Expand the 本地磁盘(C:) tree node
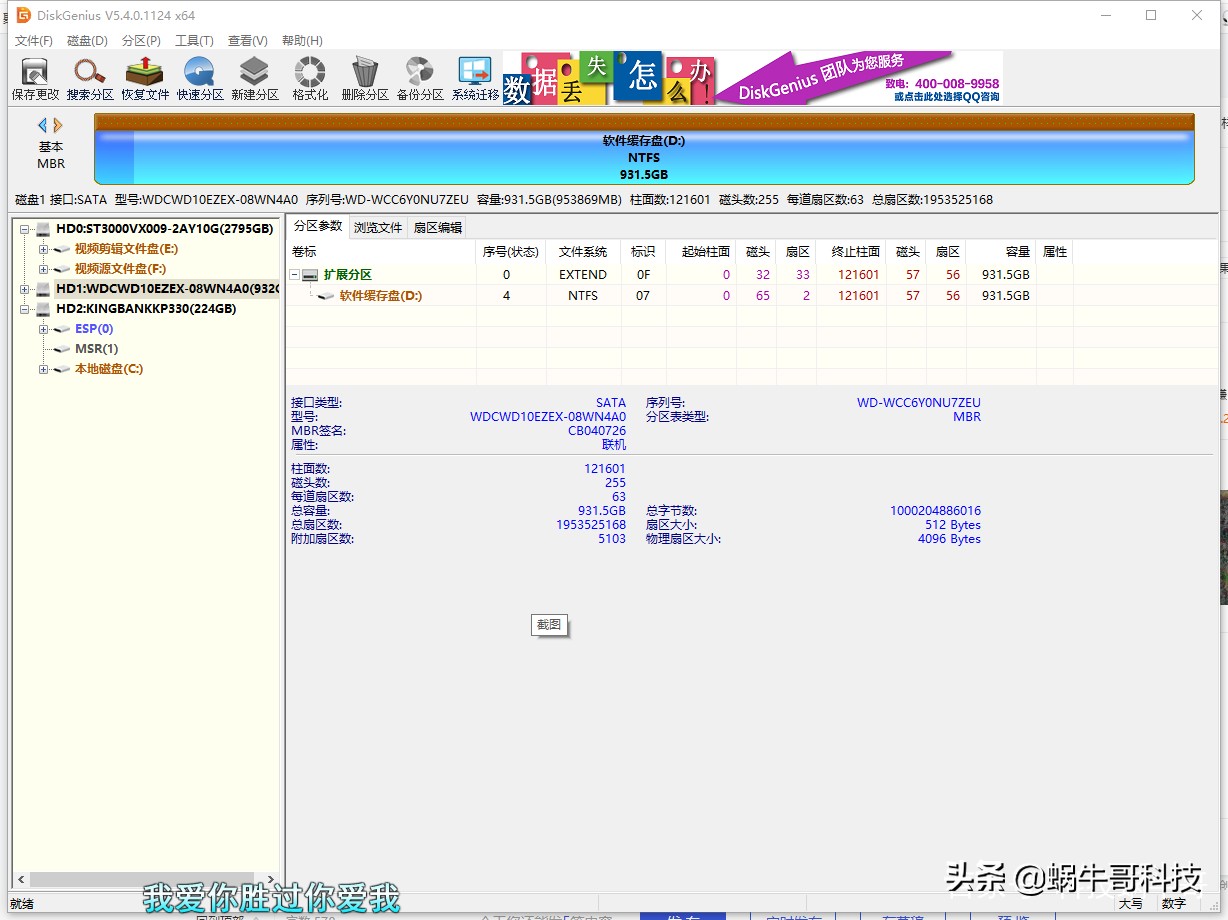The width and height of the screenshot is (1228, 920). pos(43,369)
